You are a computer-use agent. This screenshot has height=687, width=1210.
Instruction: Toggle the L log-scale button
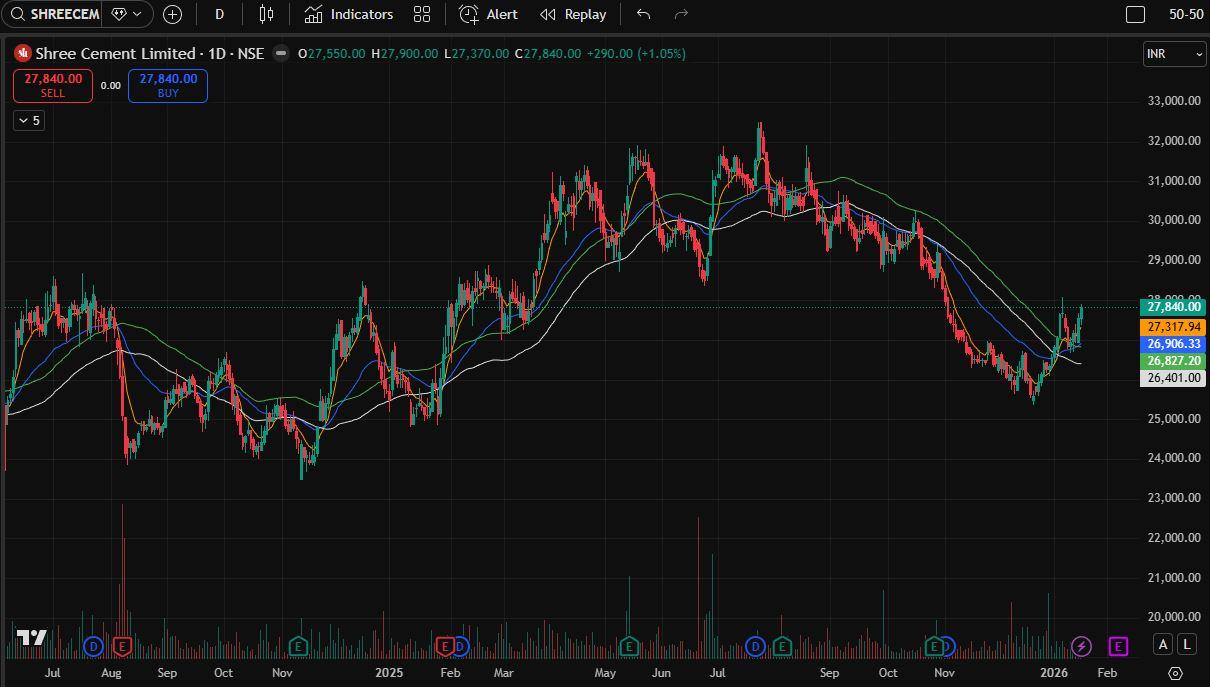[1187, 645]
